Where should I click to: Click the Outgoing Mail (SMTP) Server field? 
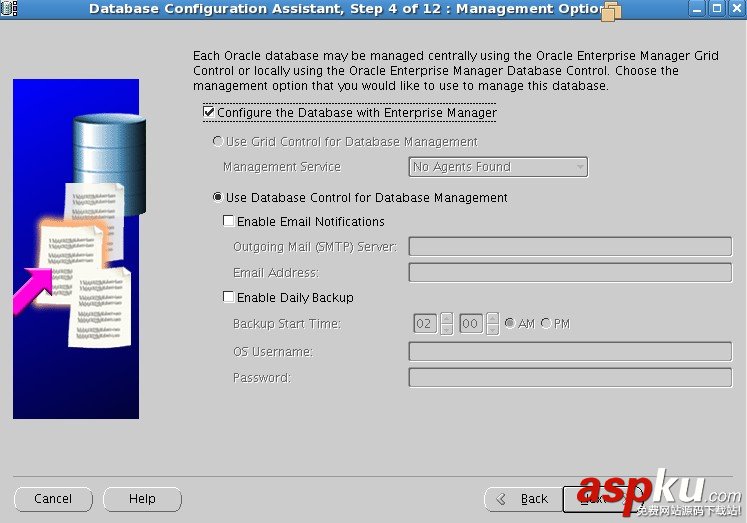pos(570,246)
